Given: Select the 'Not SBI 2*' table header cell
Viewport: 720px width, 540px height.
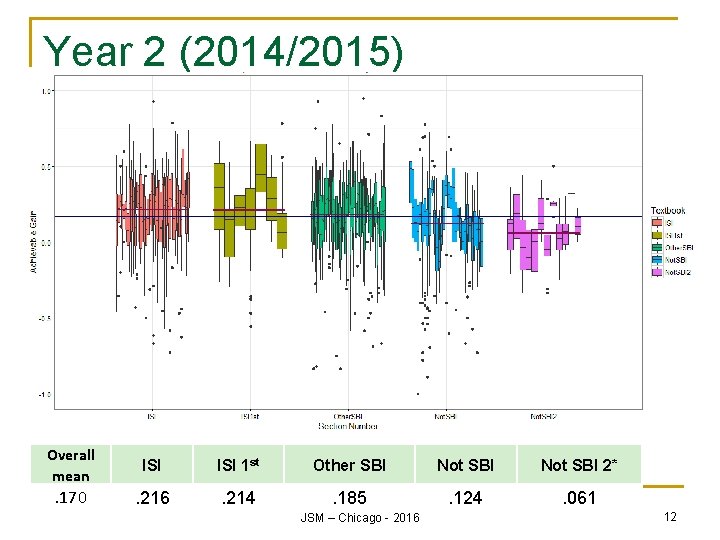Looking at the screenshot, I should click(579, 464).
